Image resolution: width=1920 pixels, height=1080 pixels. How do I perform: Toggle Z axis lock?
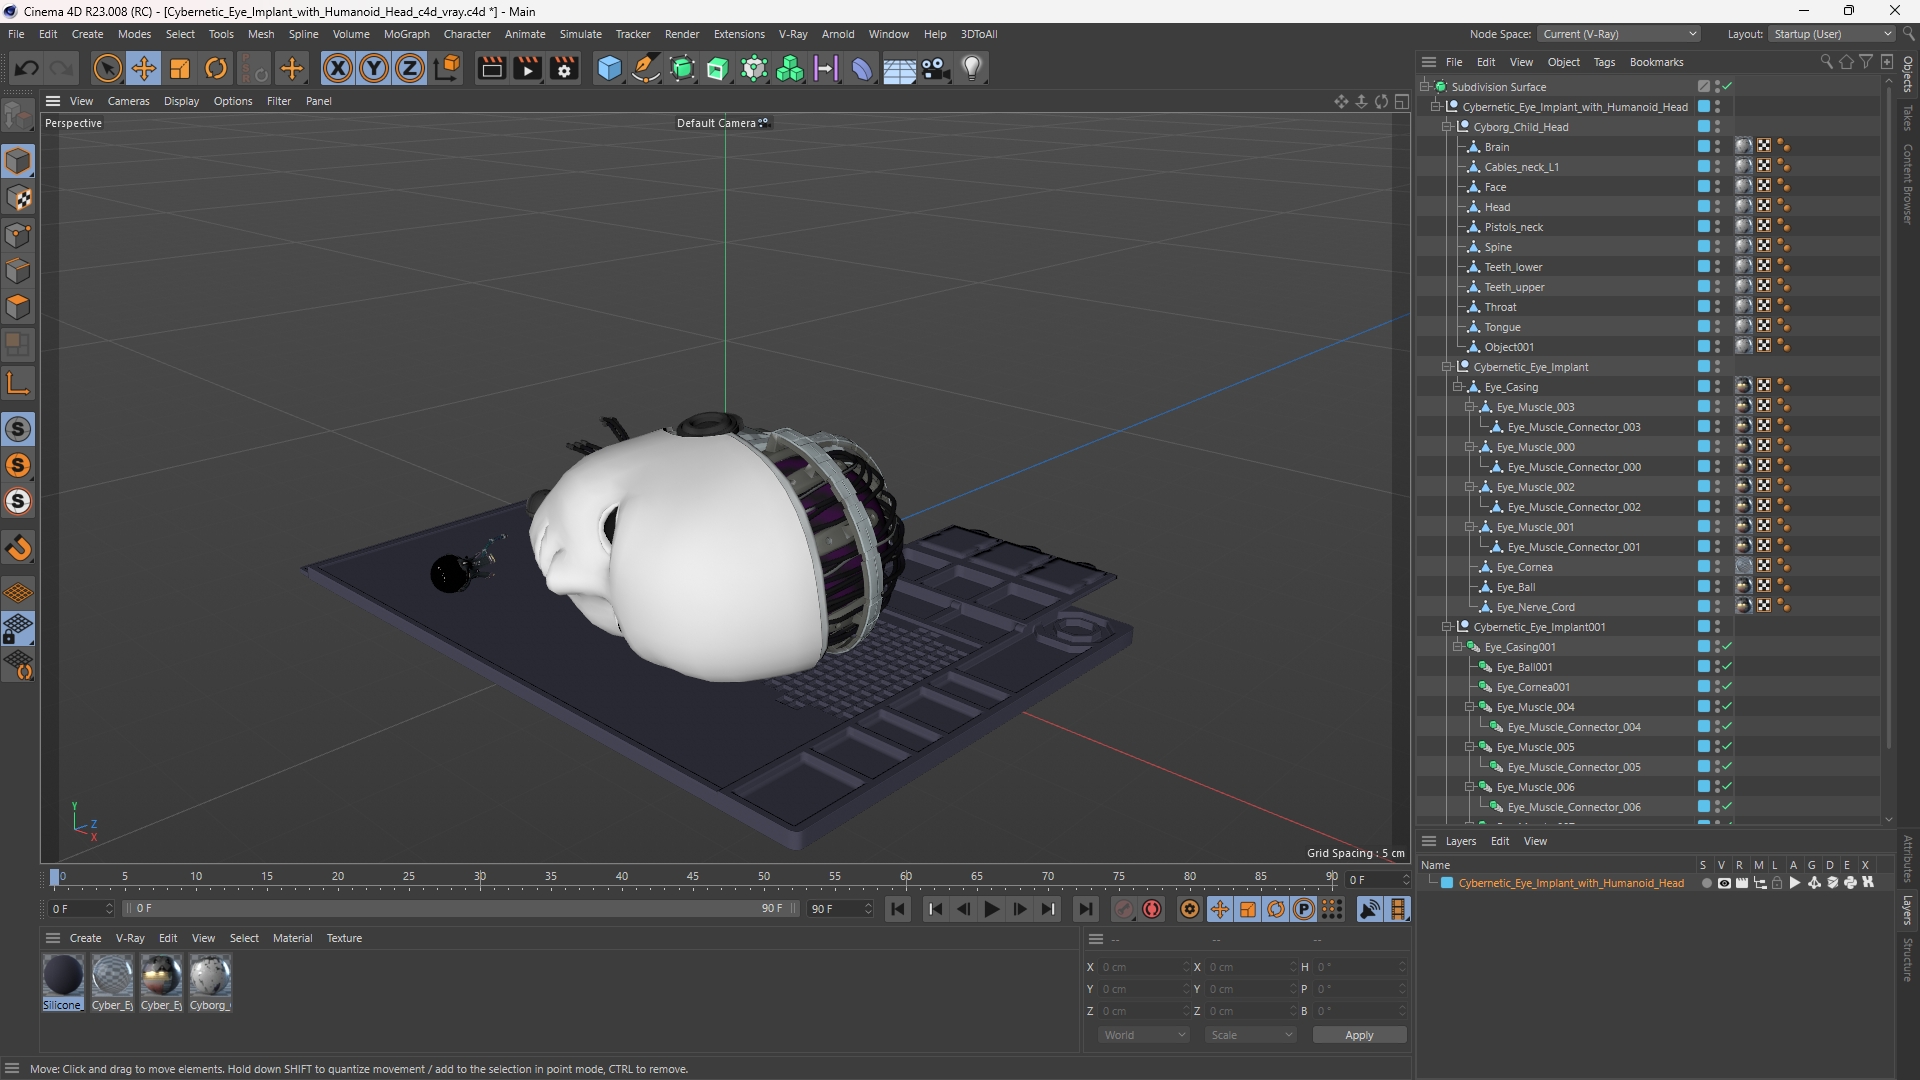410,68
